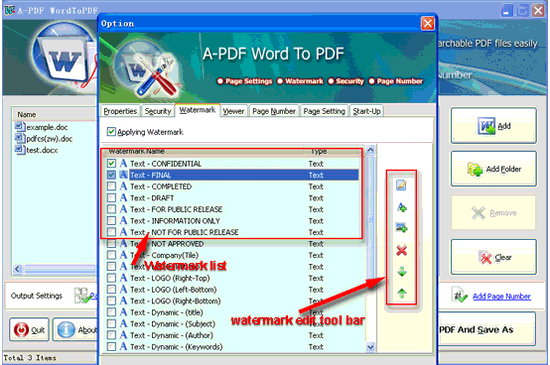Uncheck the Text - CONFIDENTIAL watermark
Screen dimensions: 550x365
(111, 163)
